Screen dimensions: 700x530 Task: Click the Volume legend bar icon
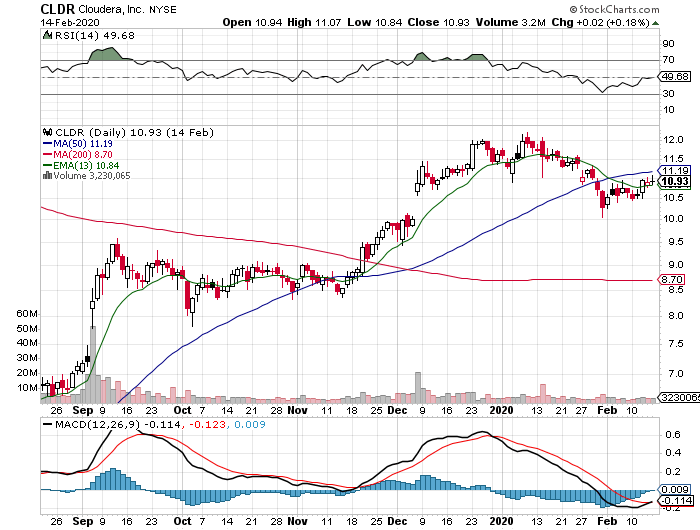[x=45, y=176]
